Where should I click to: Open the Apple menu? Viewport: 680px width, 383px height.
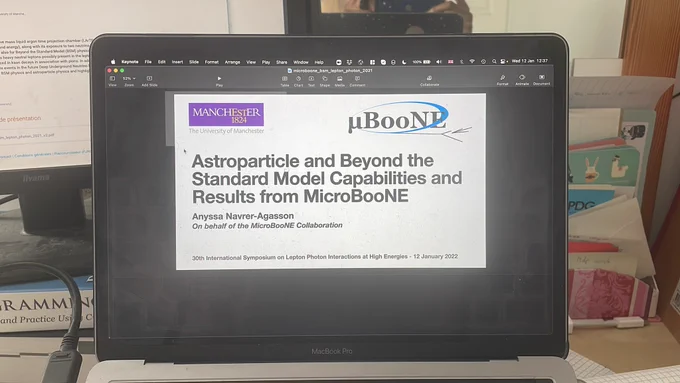(x=113, y=62)
